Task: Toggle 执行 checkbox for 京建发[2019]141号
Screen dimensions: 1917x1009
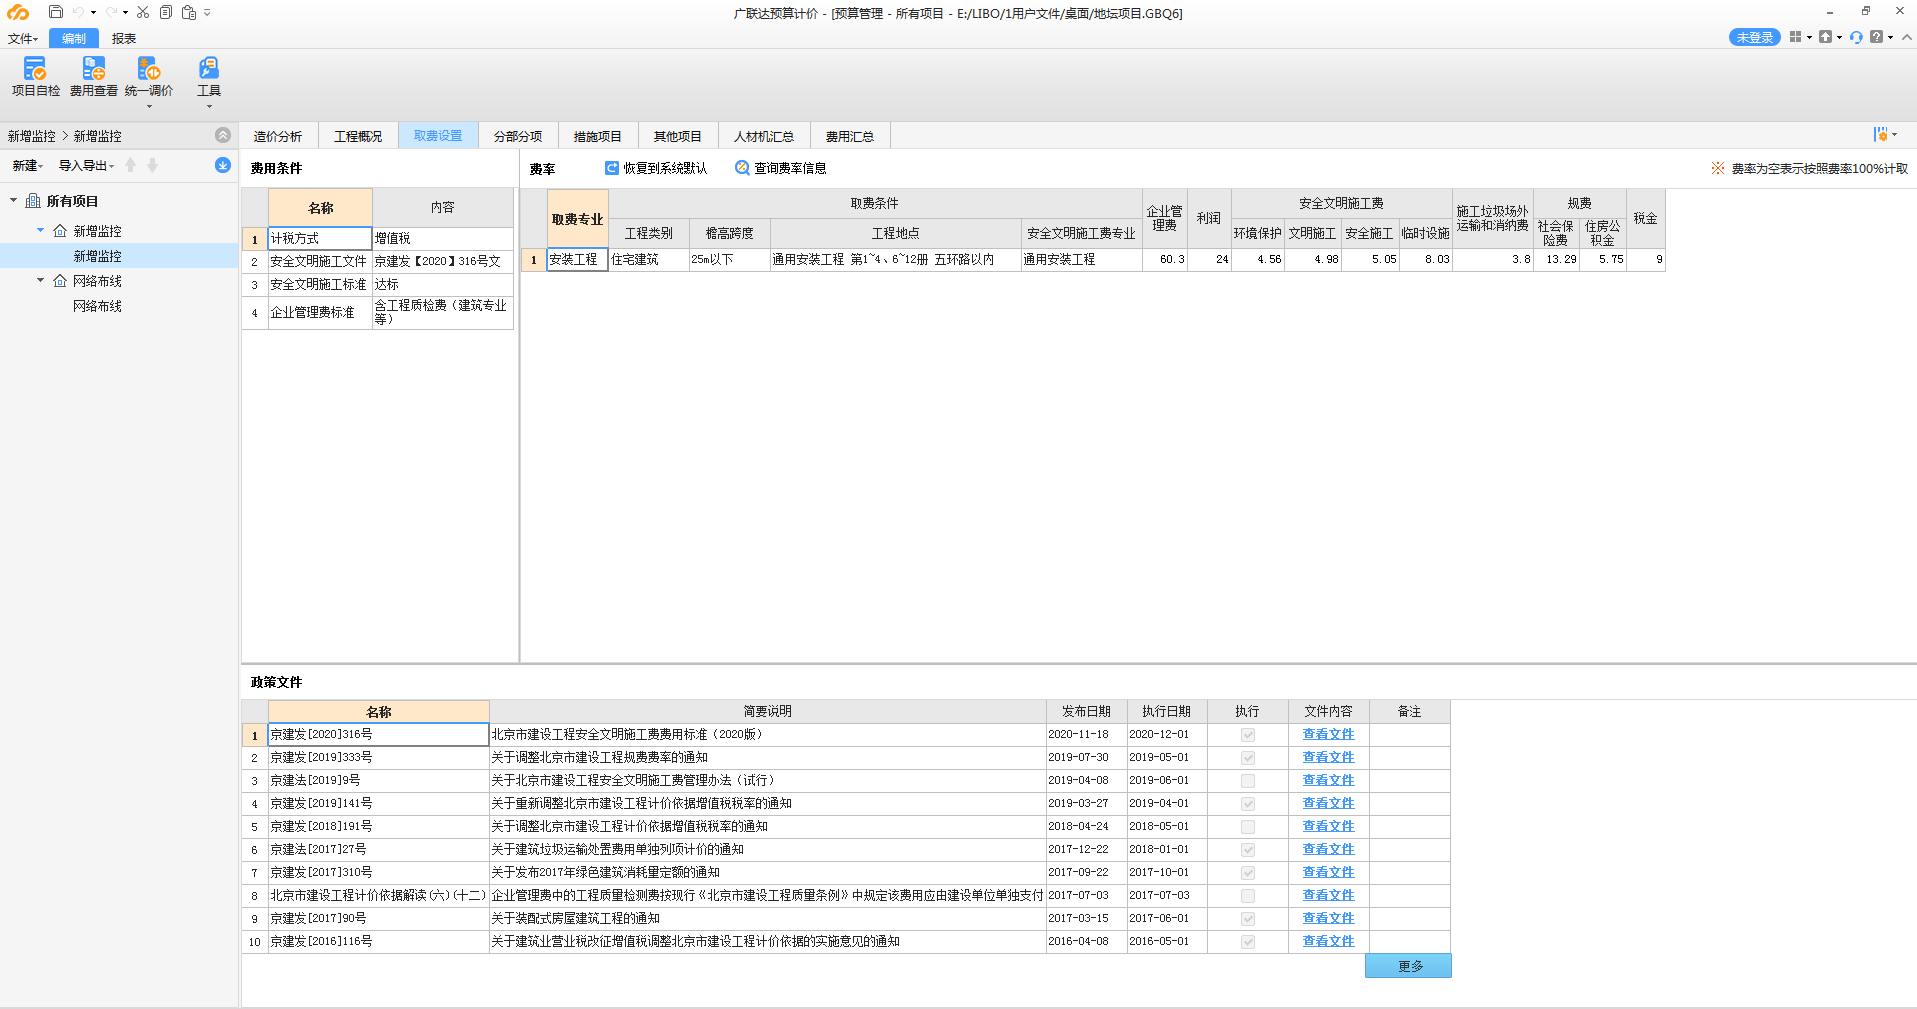Action: coord(1248,804)
